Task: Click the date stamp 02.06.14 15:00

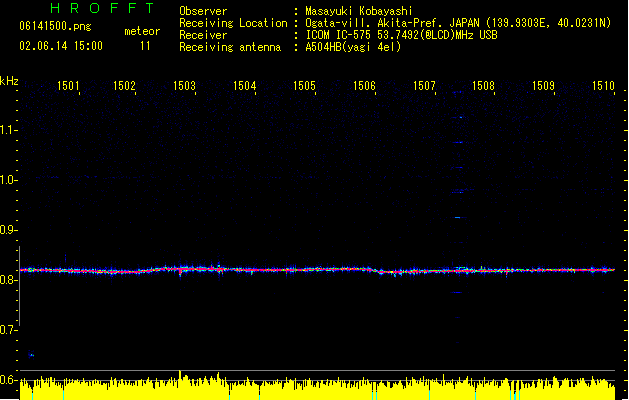Action: click(61, 46)
